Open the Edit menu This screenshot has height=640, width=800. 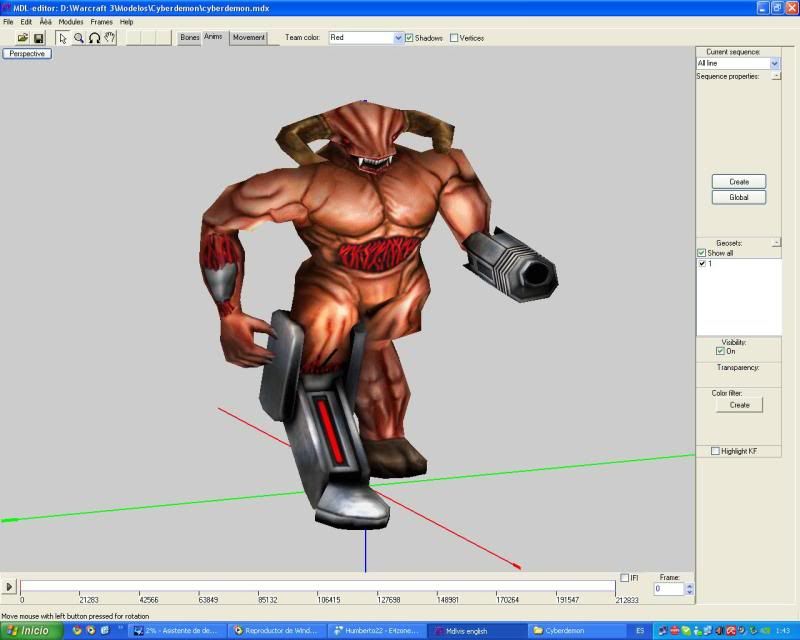[x=26, y=22]
